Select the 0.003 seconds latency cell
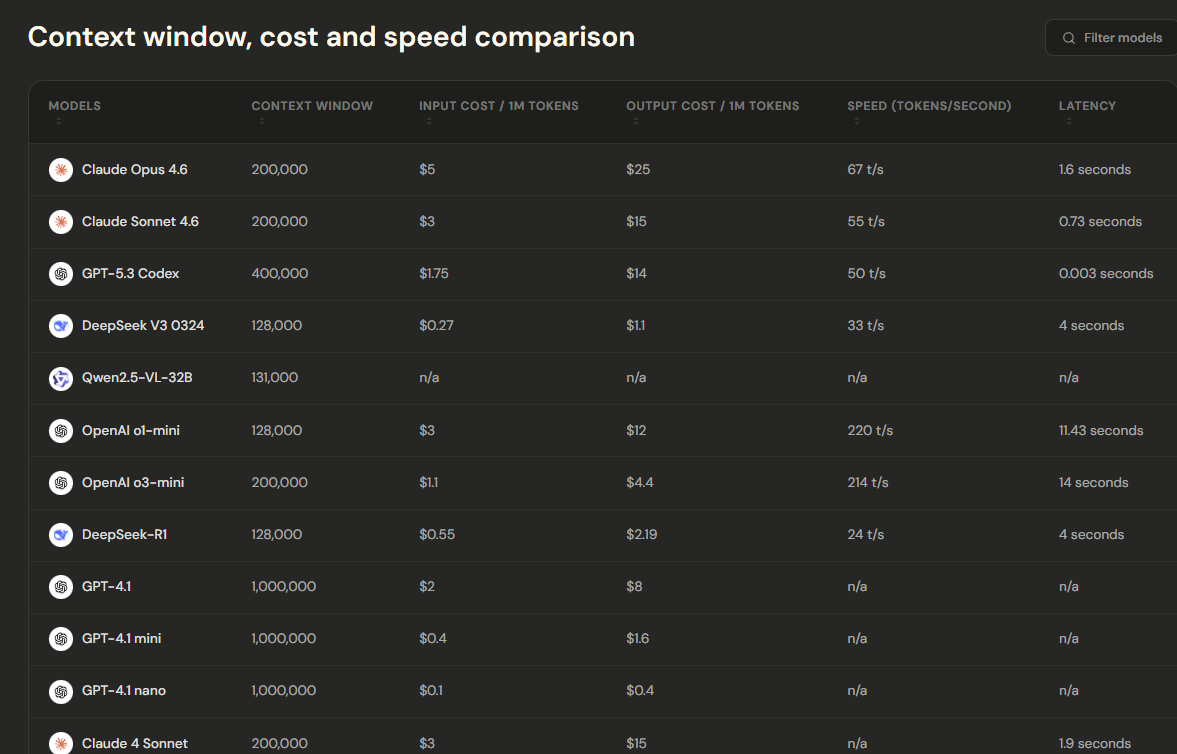 [x=1106, y=273]
